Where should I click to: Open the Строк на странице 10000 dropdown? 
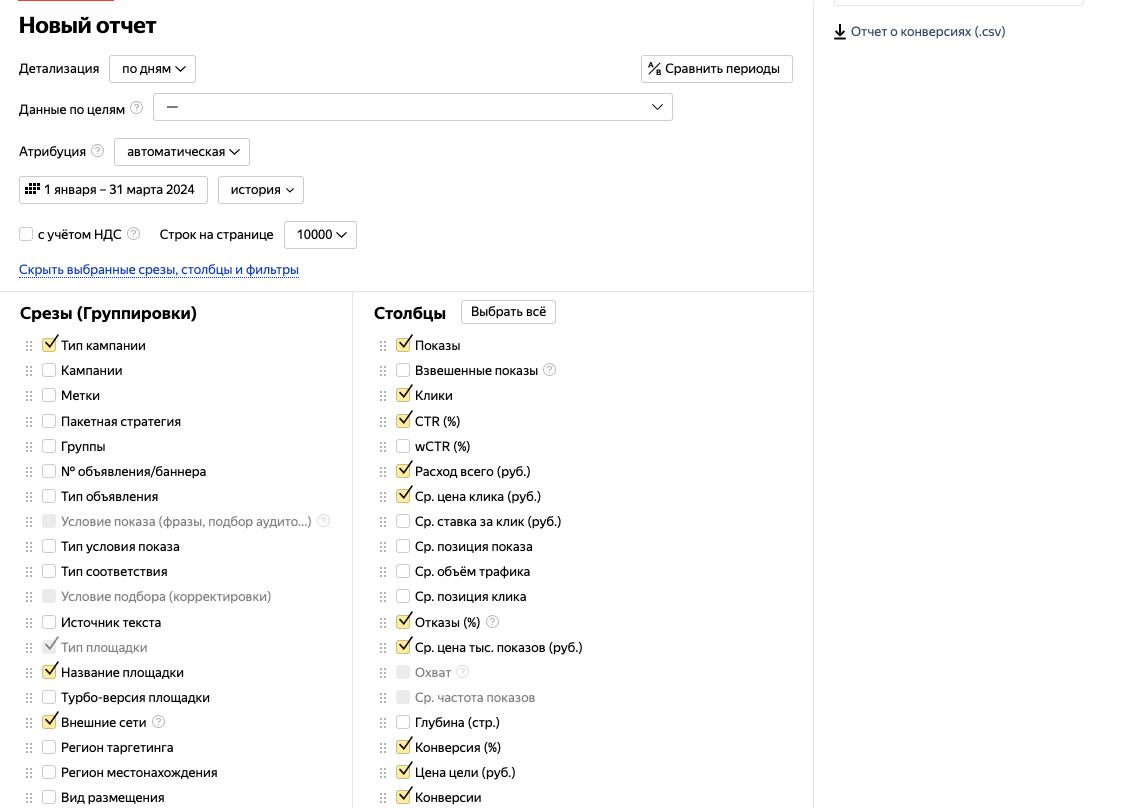[x=320, y=235]
